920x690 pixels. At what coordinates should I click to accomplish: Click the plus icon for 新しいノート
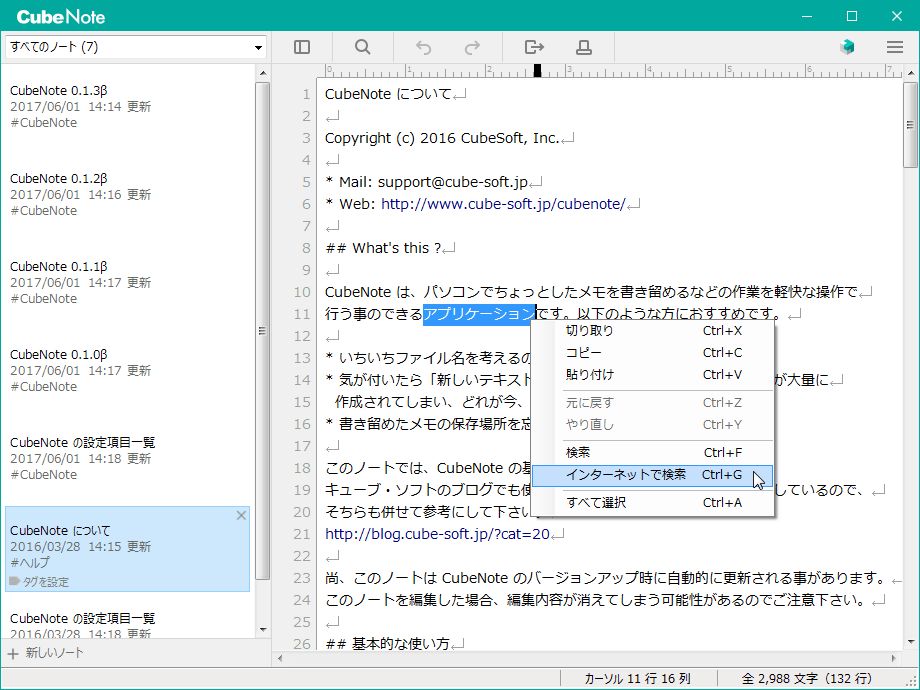(x=13, y=653)
